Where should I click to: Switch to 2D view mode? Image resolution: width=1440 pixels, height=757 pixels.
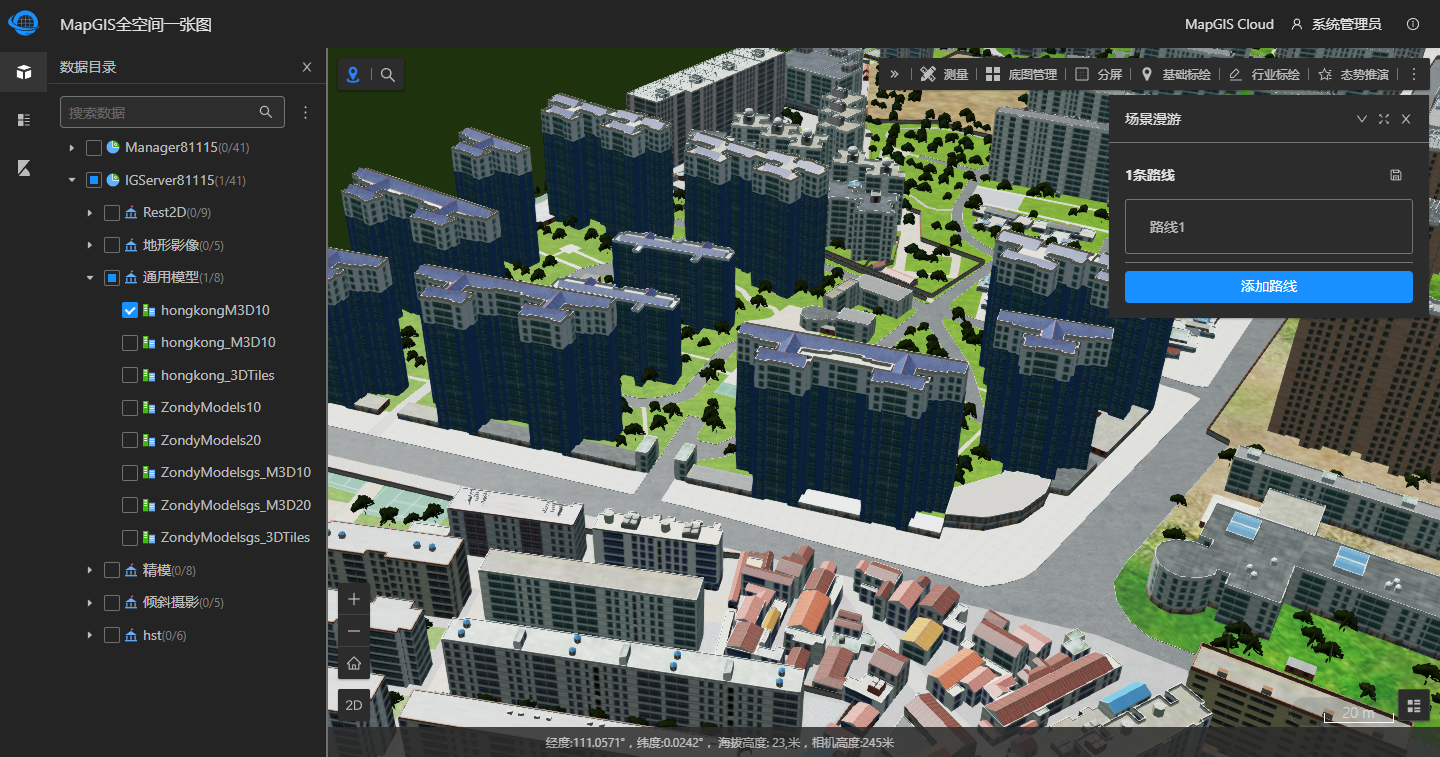(x=354, y=705)
